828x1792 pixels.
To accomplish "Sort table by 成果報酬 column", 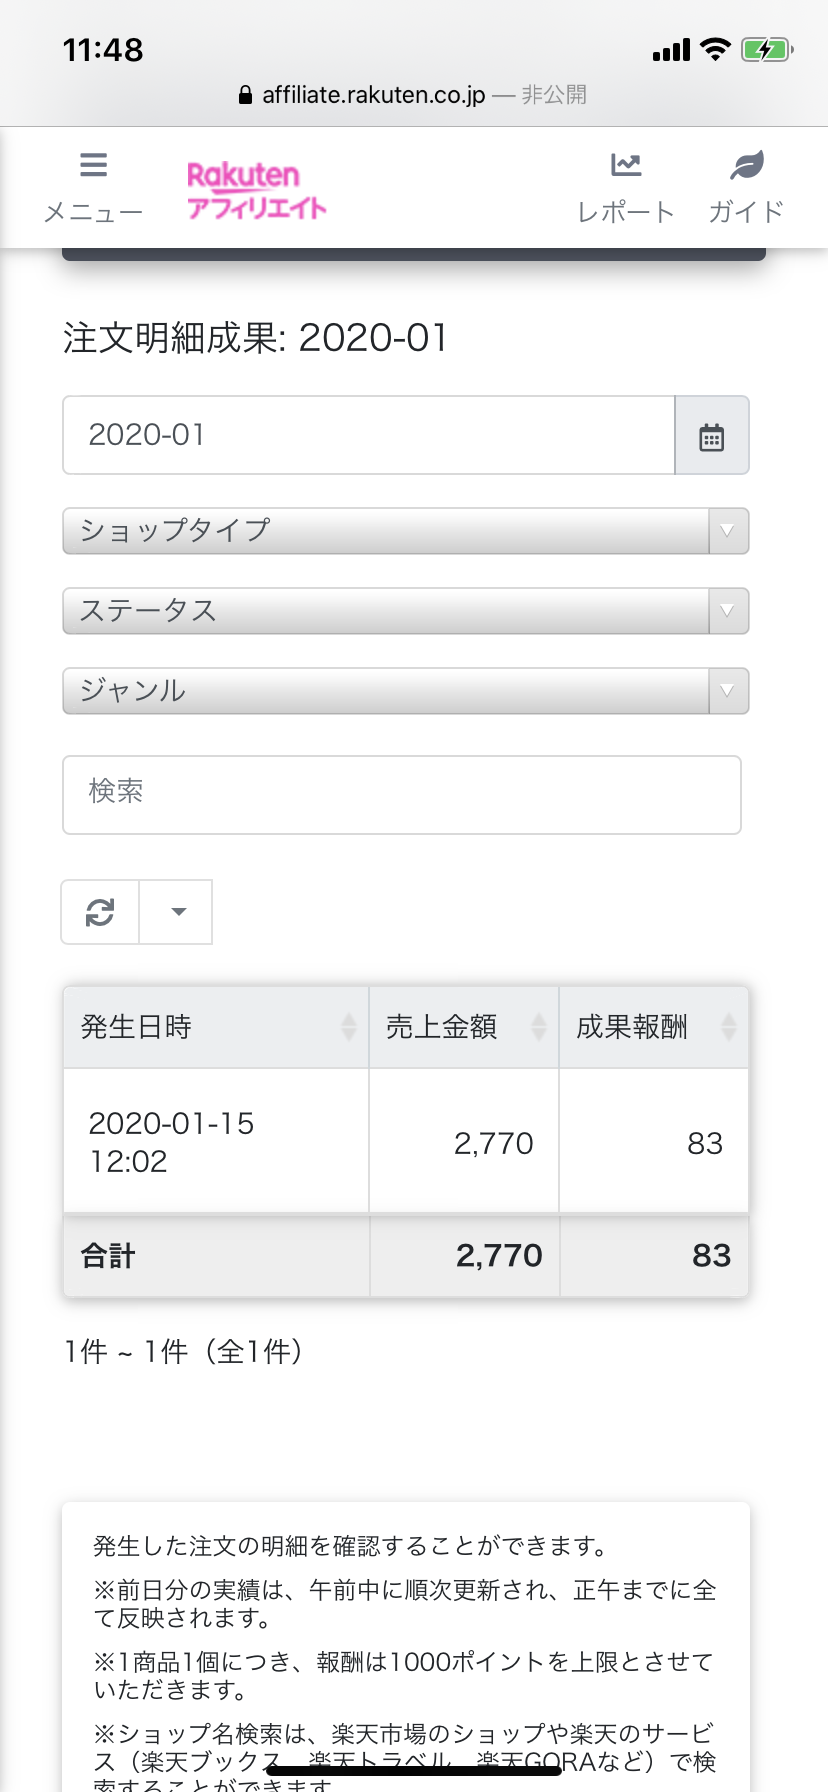I will 653,1027.
